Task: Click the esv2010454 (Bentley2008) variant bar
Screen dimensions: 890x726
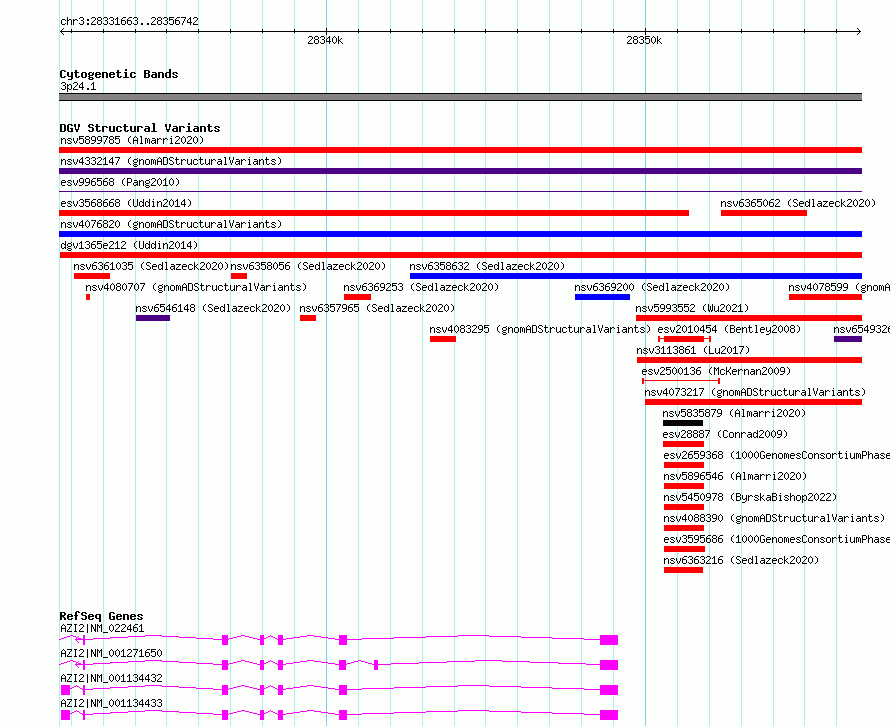Action: pyautogui.click(x=684, y=339)
